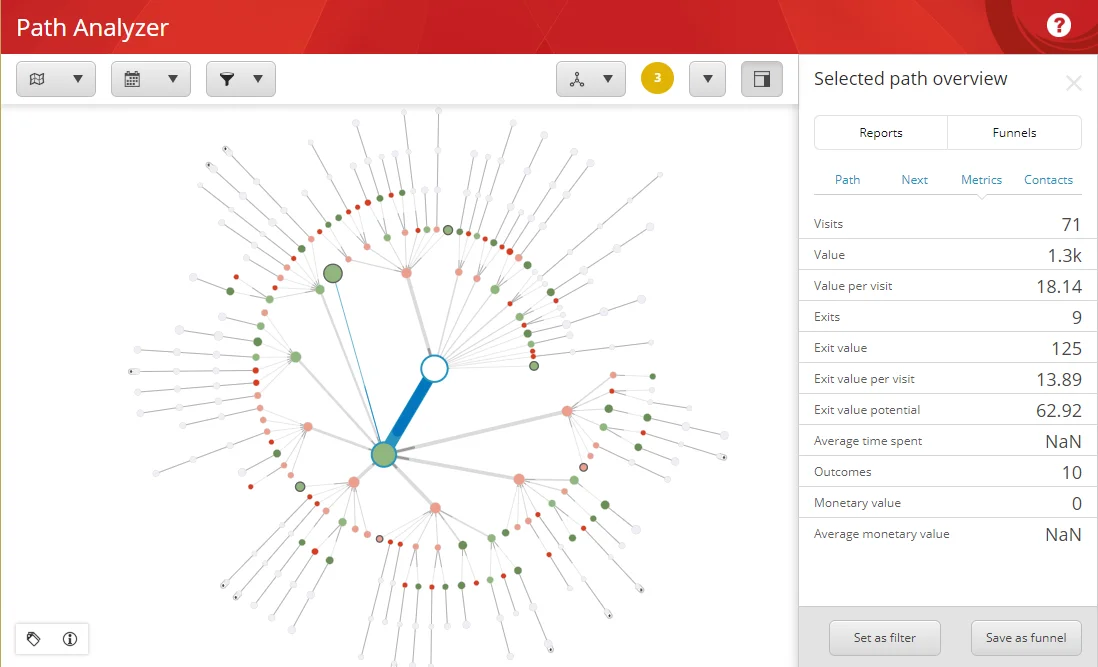Toggle the side panel layout button

(762, 79)
